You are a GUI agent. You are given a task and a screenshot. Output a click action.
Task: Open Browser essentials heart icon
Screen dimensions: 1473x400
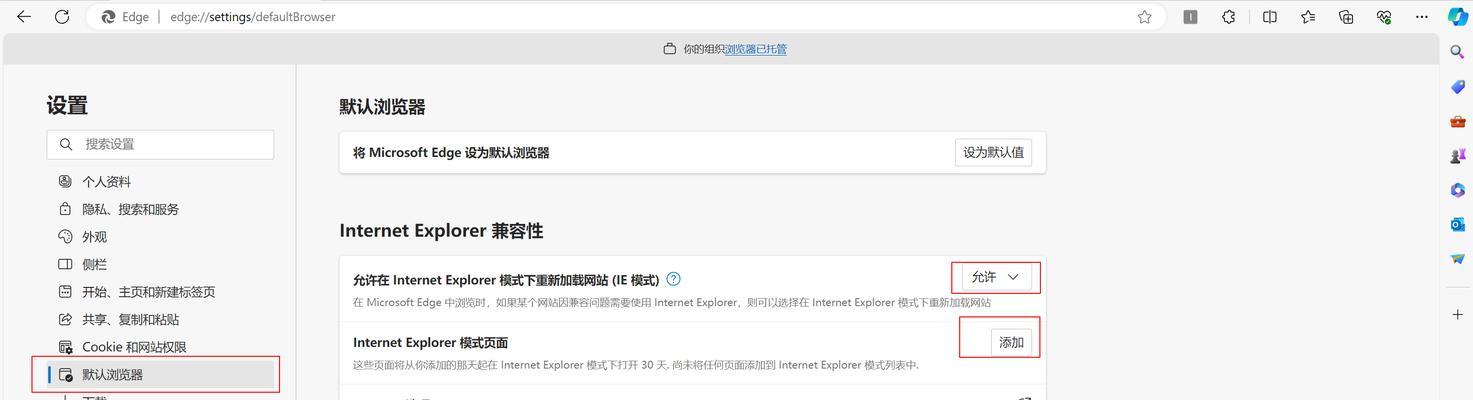[x=1384, y=17]
